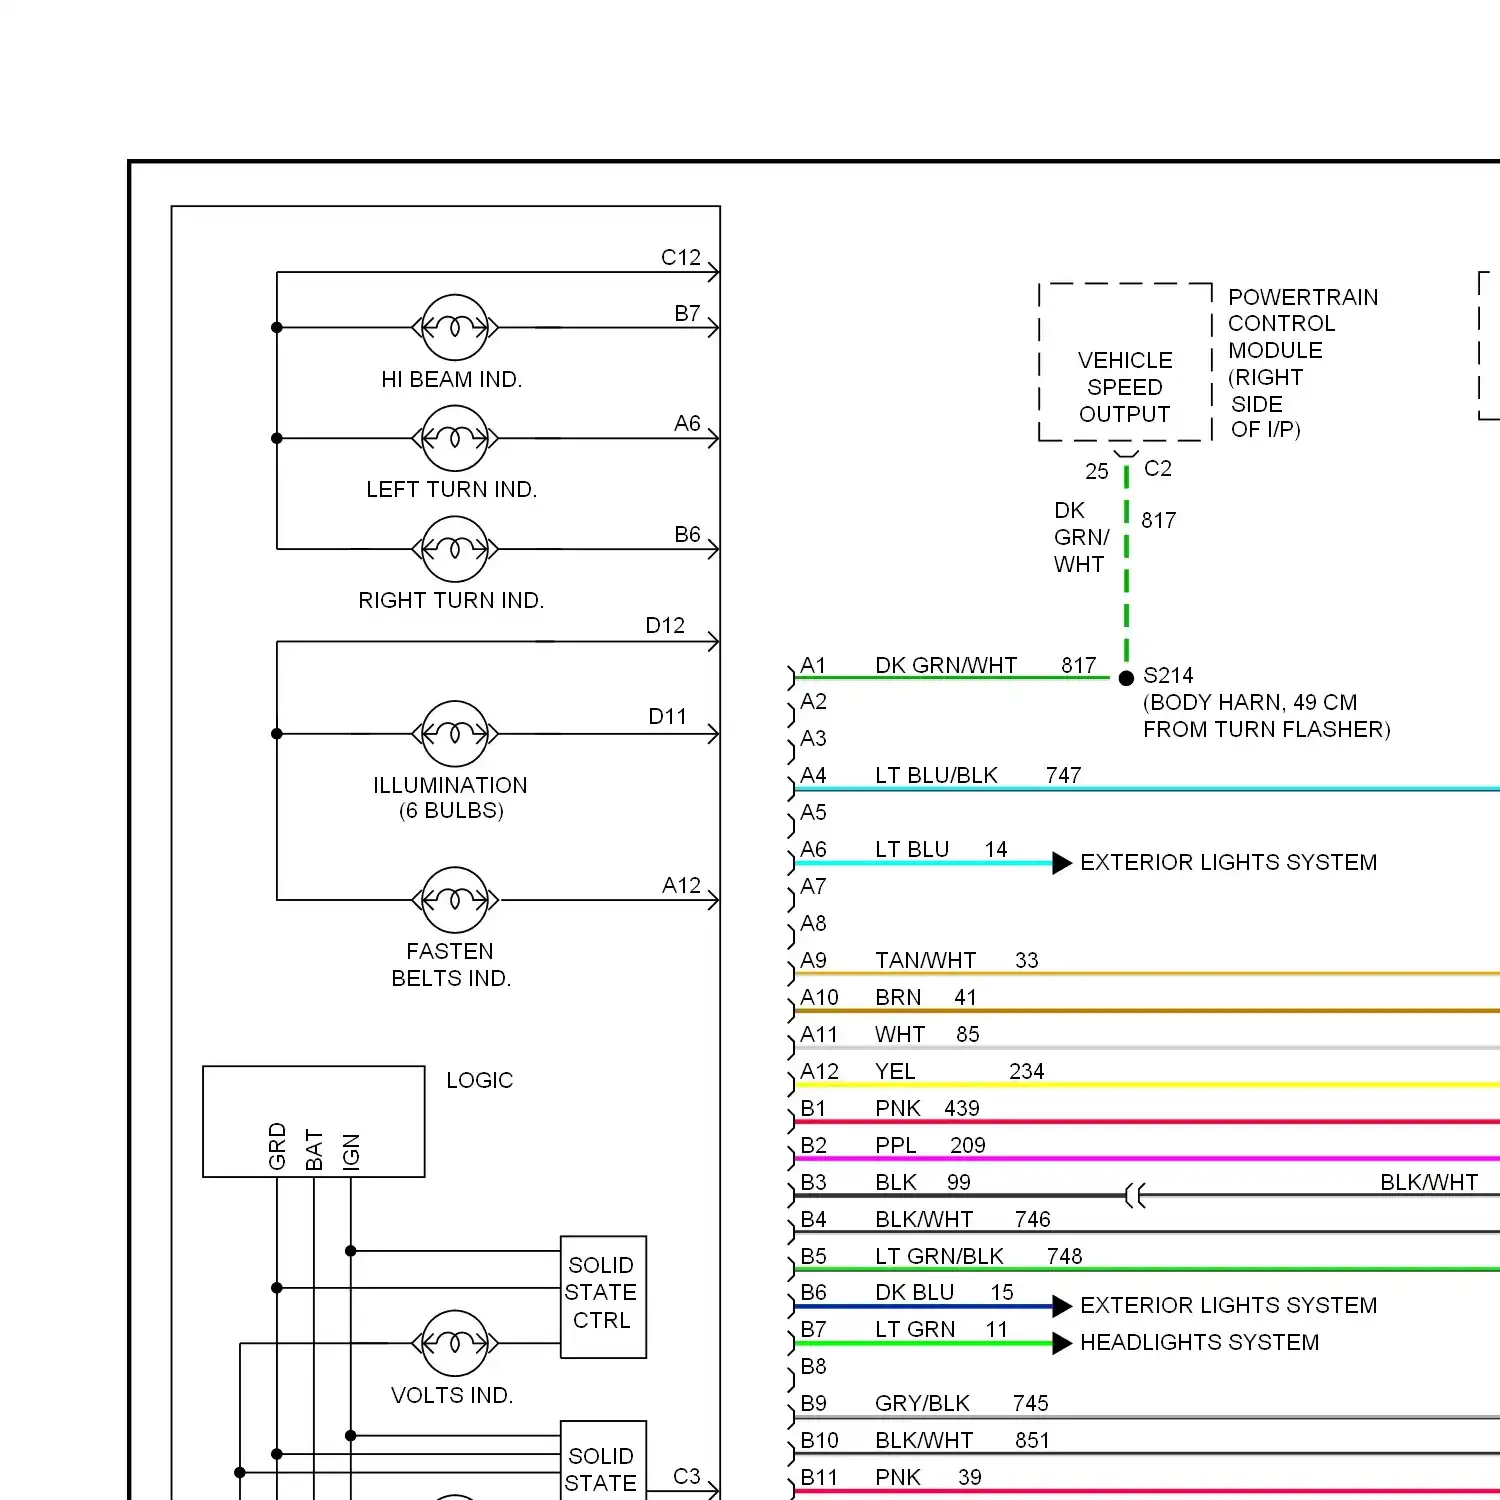Click the DK GRN/WHT 817 label on the A1 wire

point(986,666)
